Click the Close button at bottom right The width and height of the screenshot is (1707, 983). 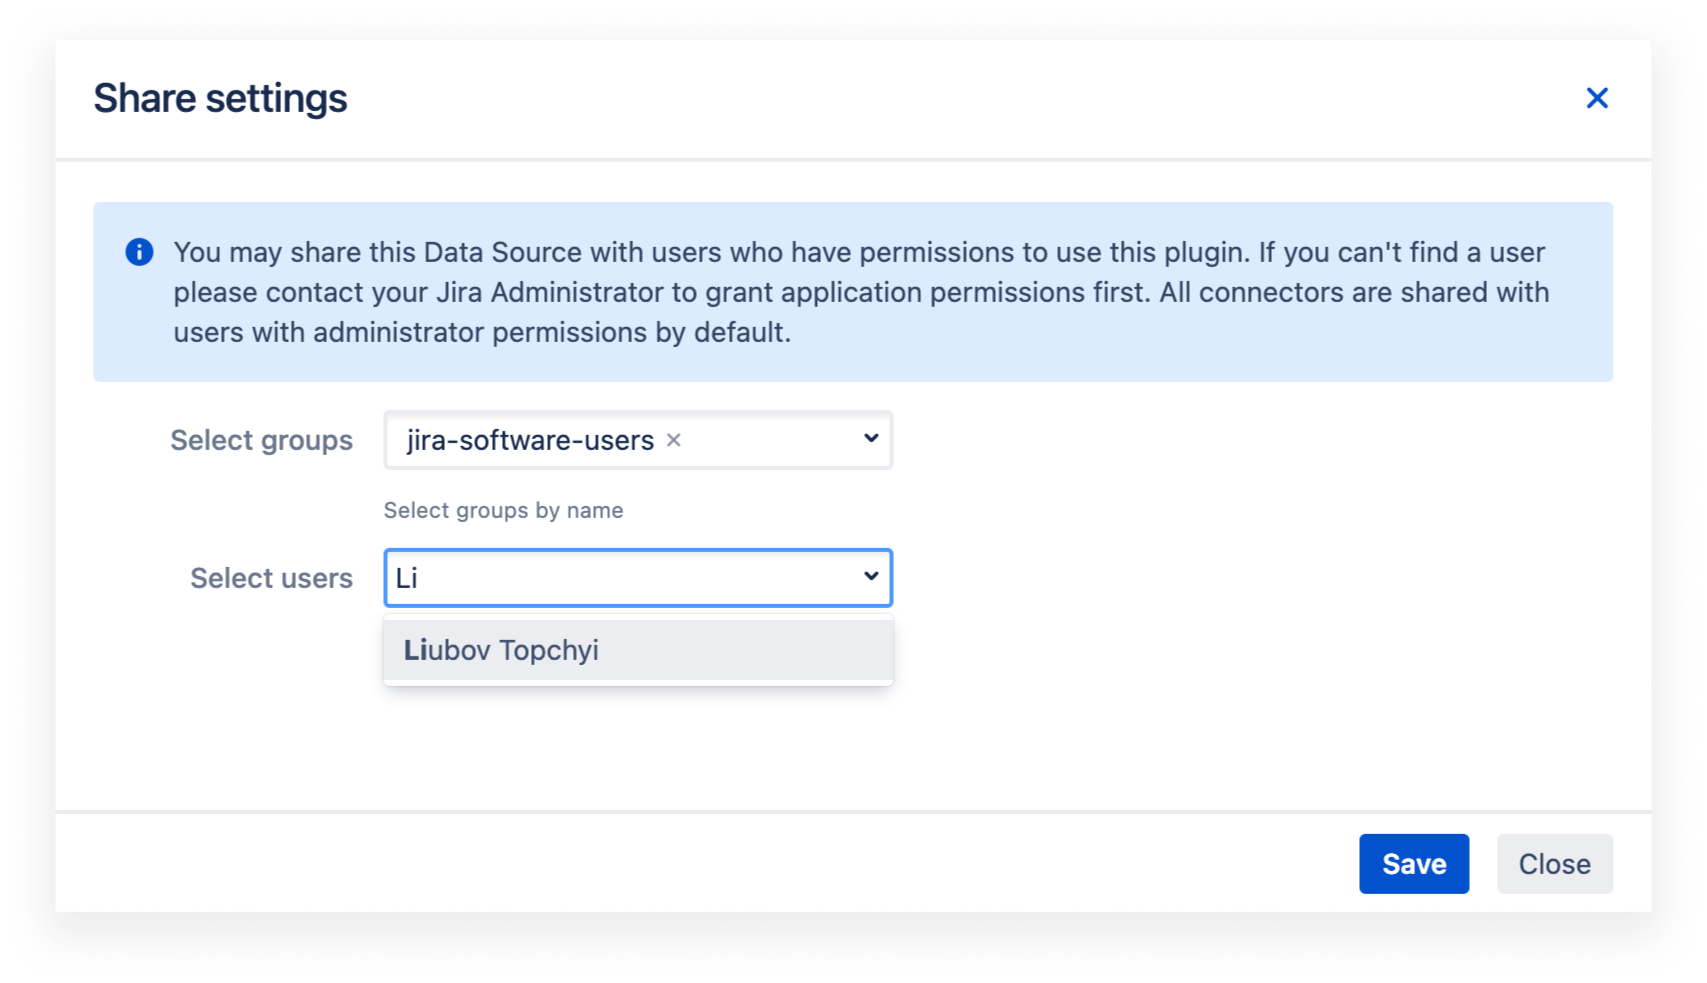click(1554, 863)
